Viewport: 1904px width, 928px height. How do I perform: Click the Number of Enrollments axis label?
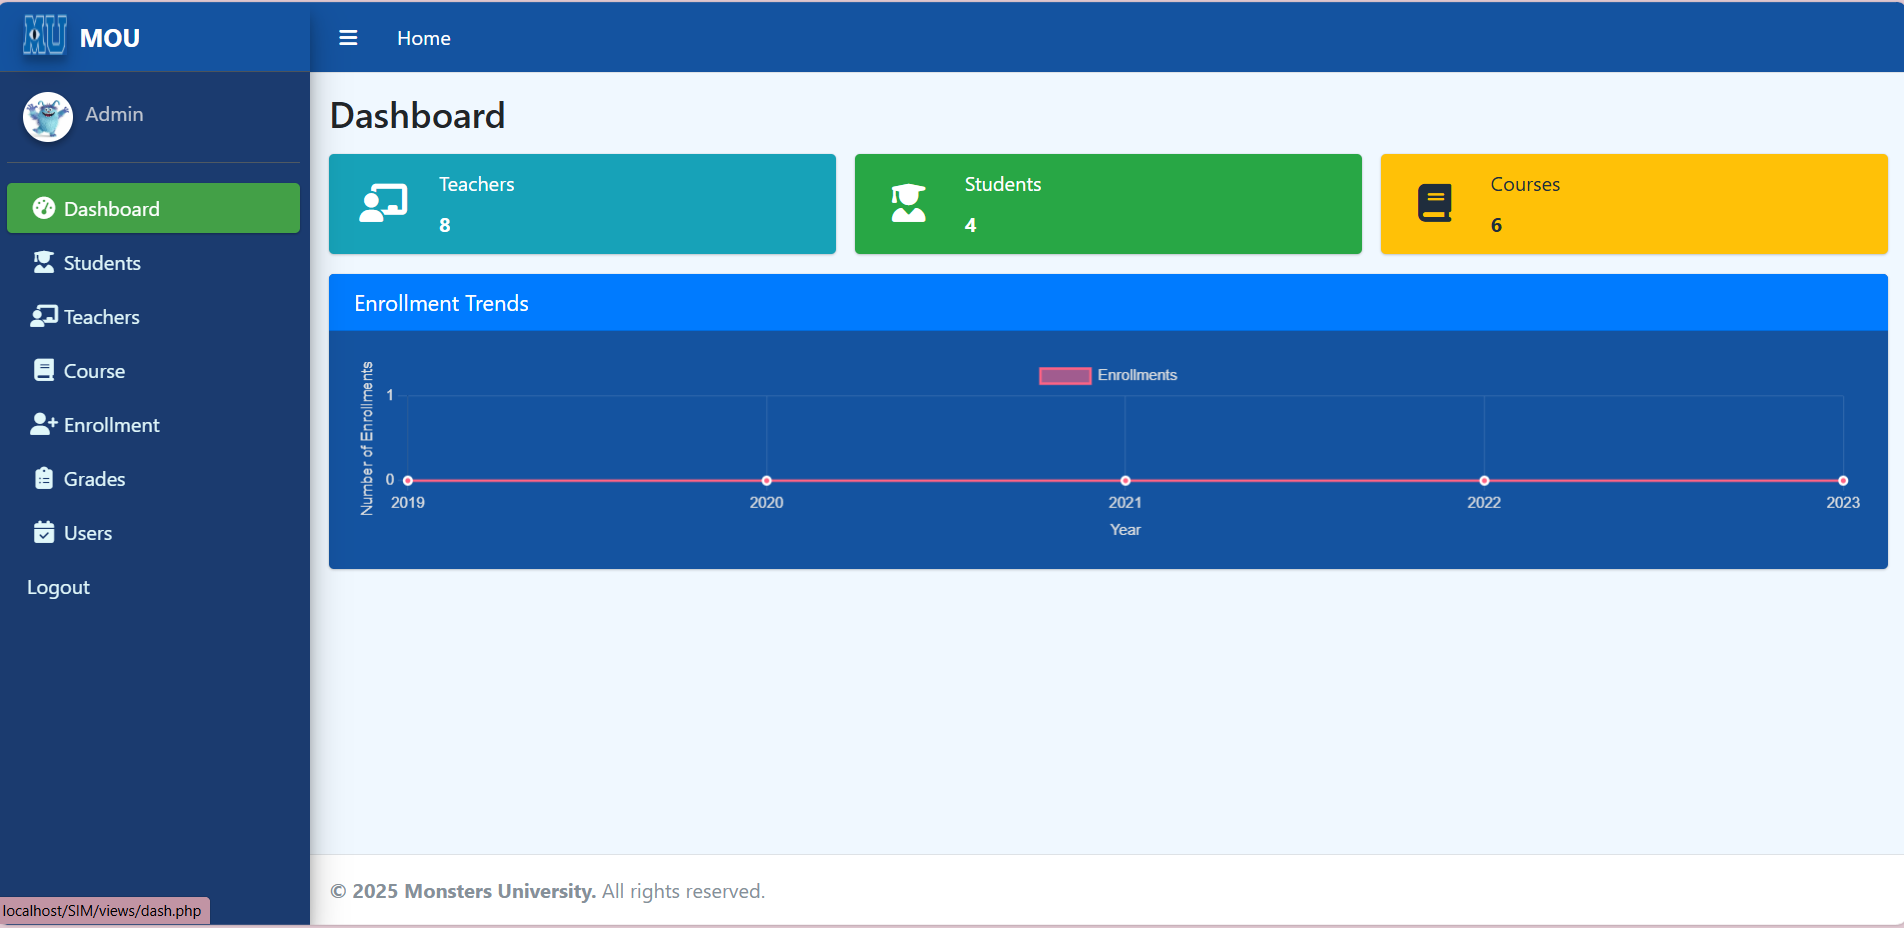(367, 438)
